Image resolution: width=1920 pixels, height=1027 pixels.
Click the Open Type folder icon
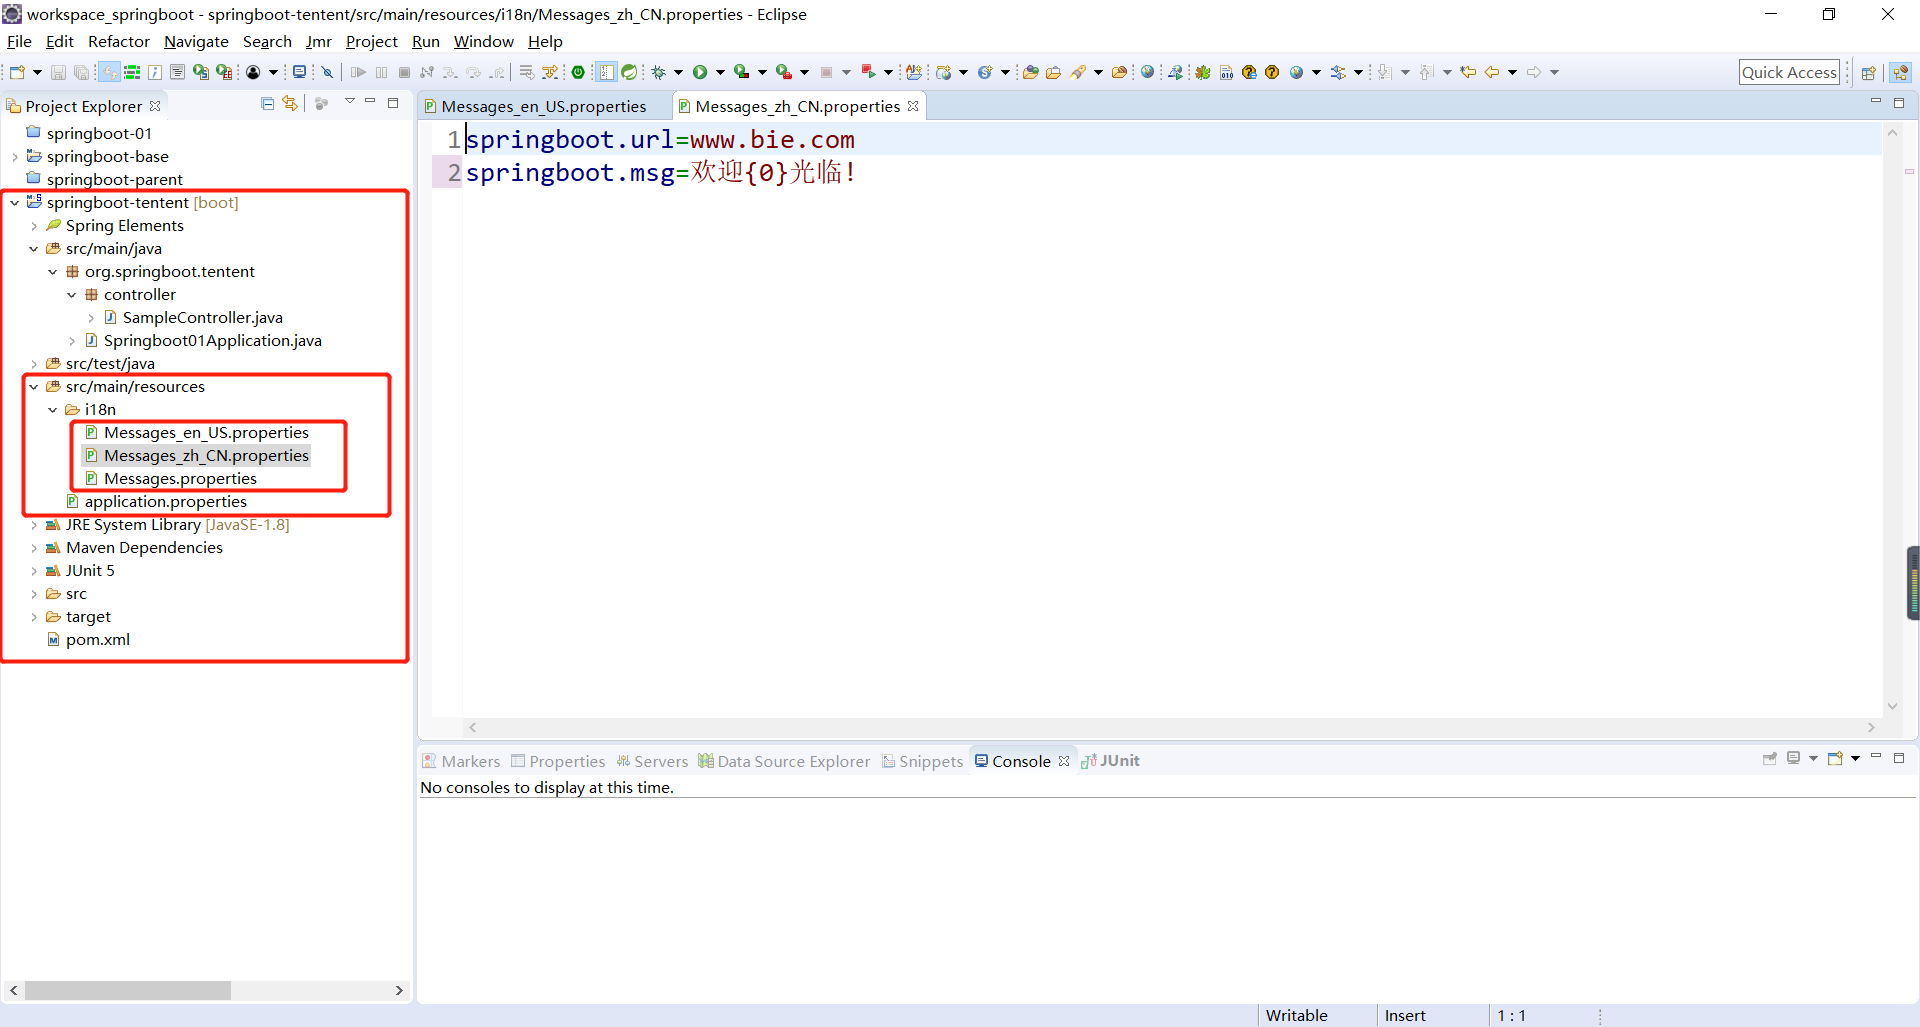click(x=1030, y=72)
